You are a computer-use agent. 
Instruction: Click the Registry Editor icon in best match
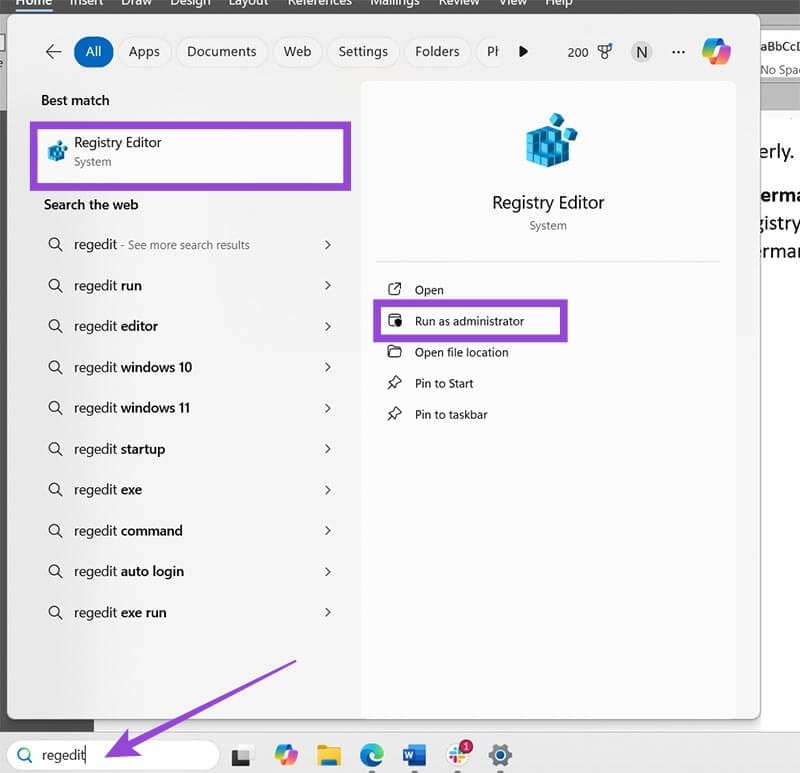57,151
